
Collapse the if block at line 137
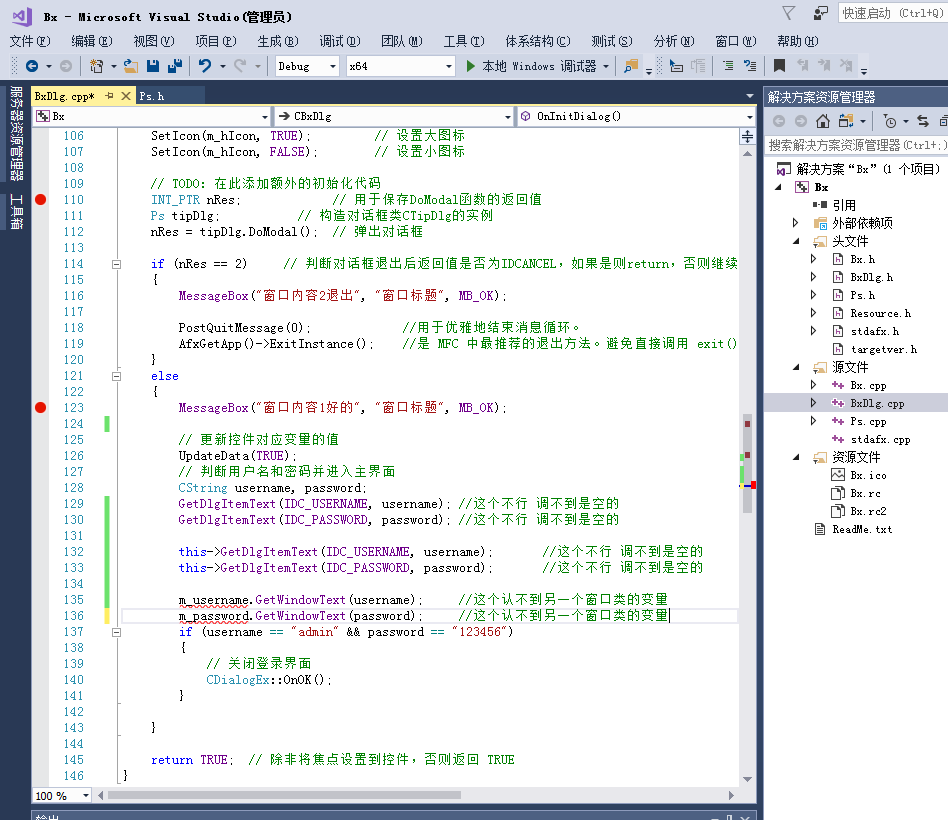coord(117,632)
